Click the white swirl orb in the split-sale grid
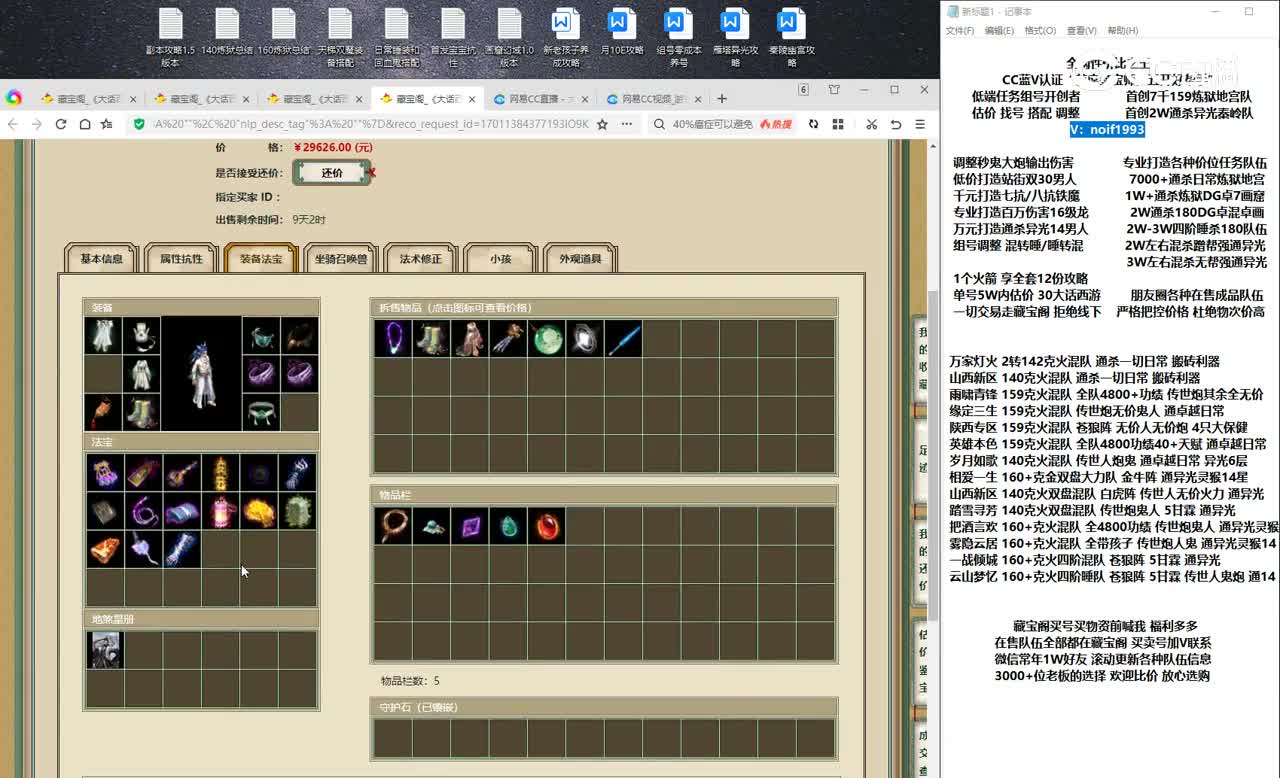The image size is (1280, 778). pyautogui.click(x=585, y=338)
